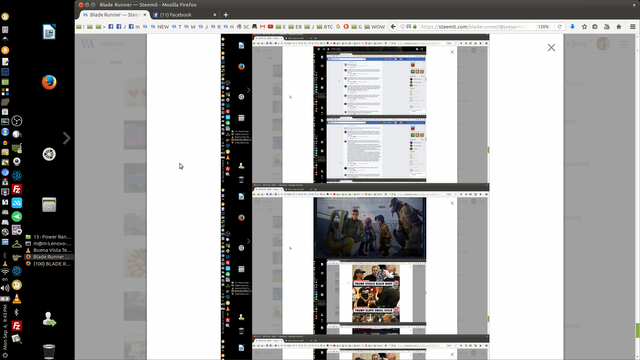Open the upper FileZilla launcher icon
This screenshot has height=360, width=640.
(17, 189)
